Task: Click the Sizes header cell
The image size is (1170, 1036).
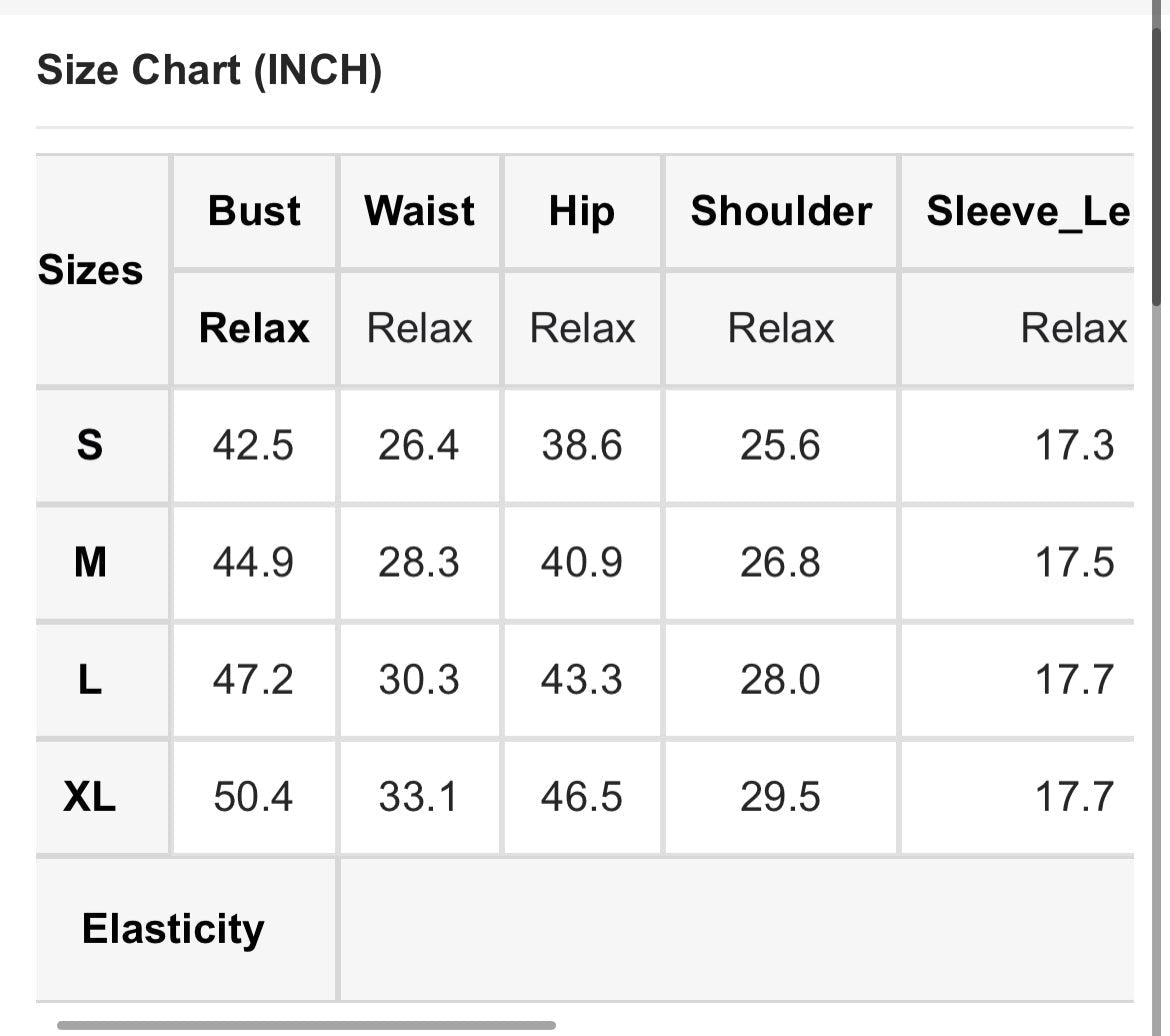Action: click(x=90, y=270)
